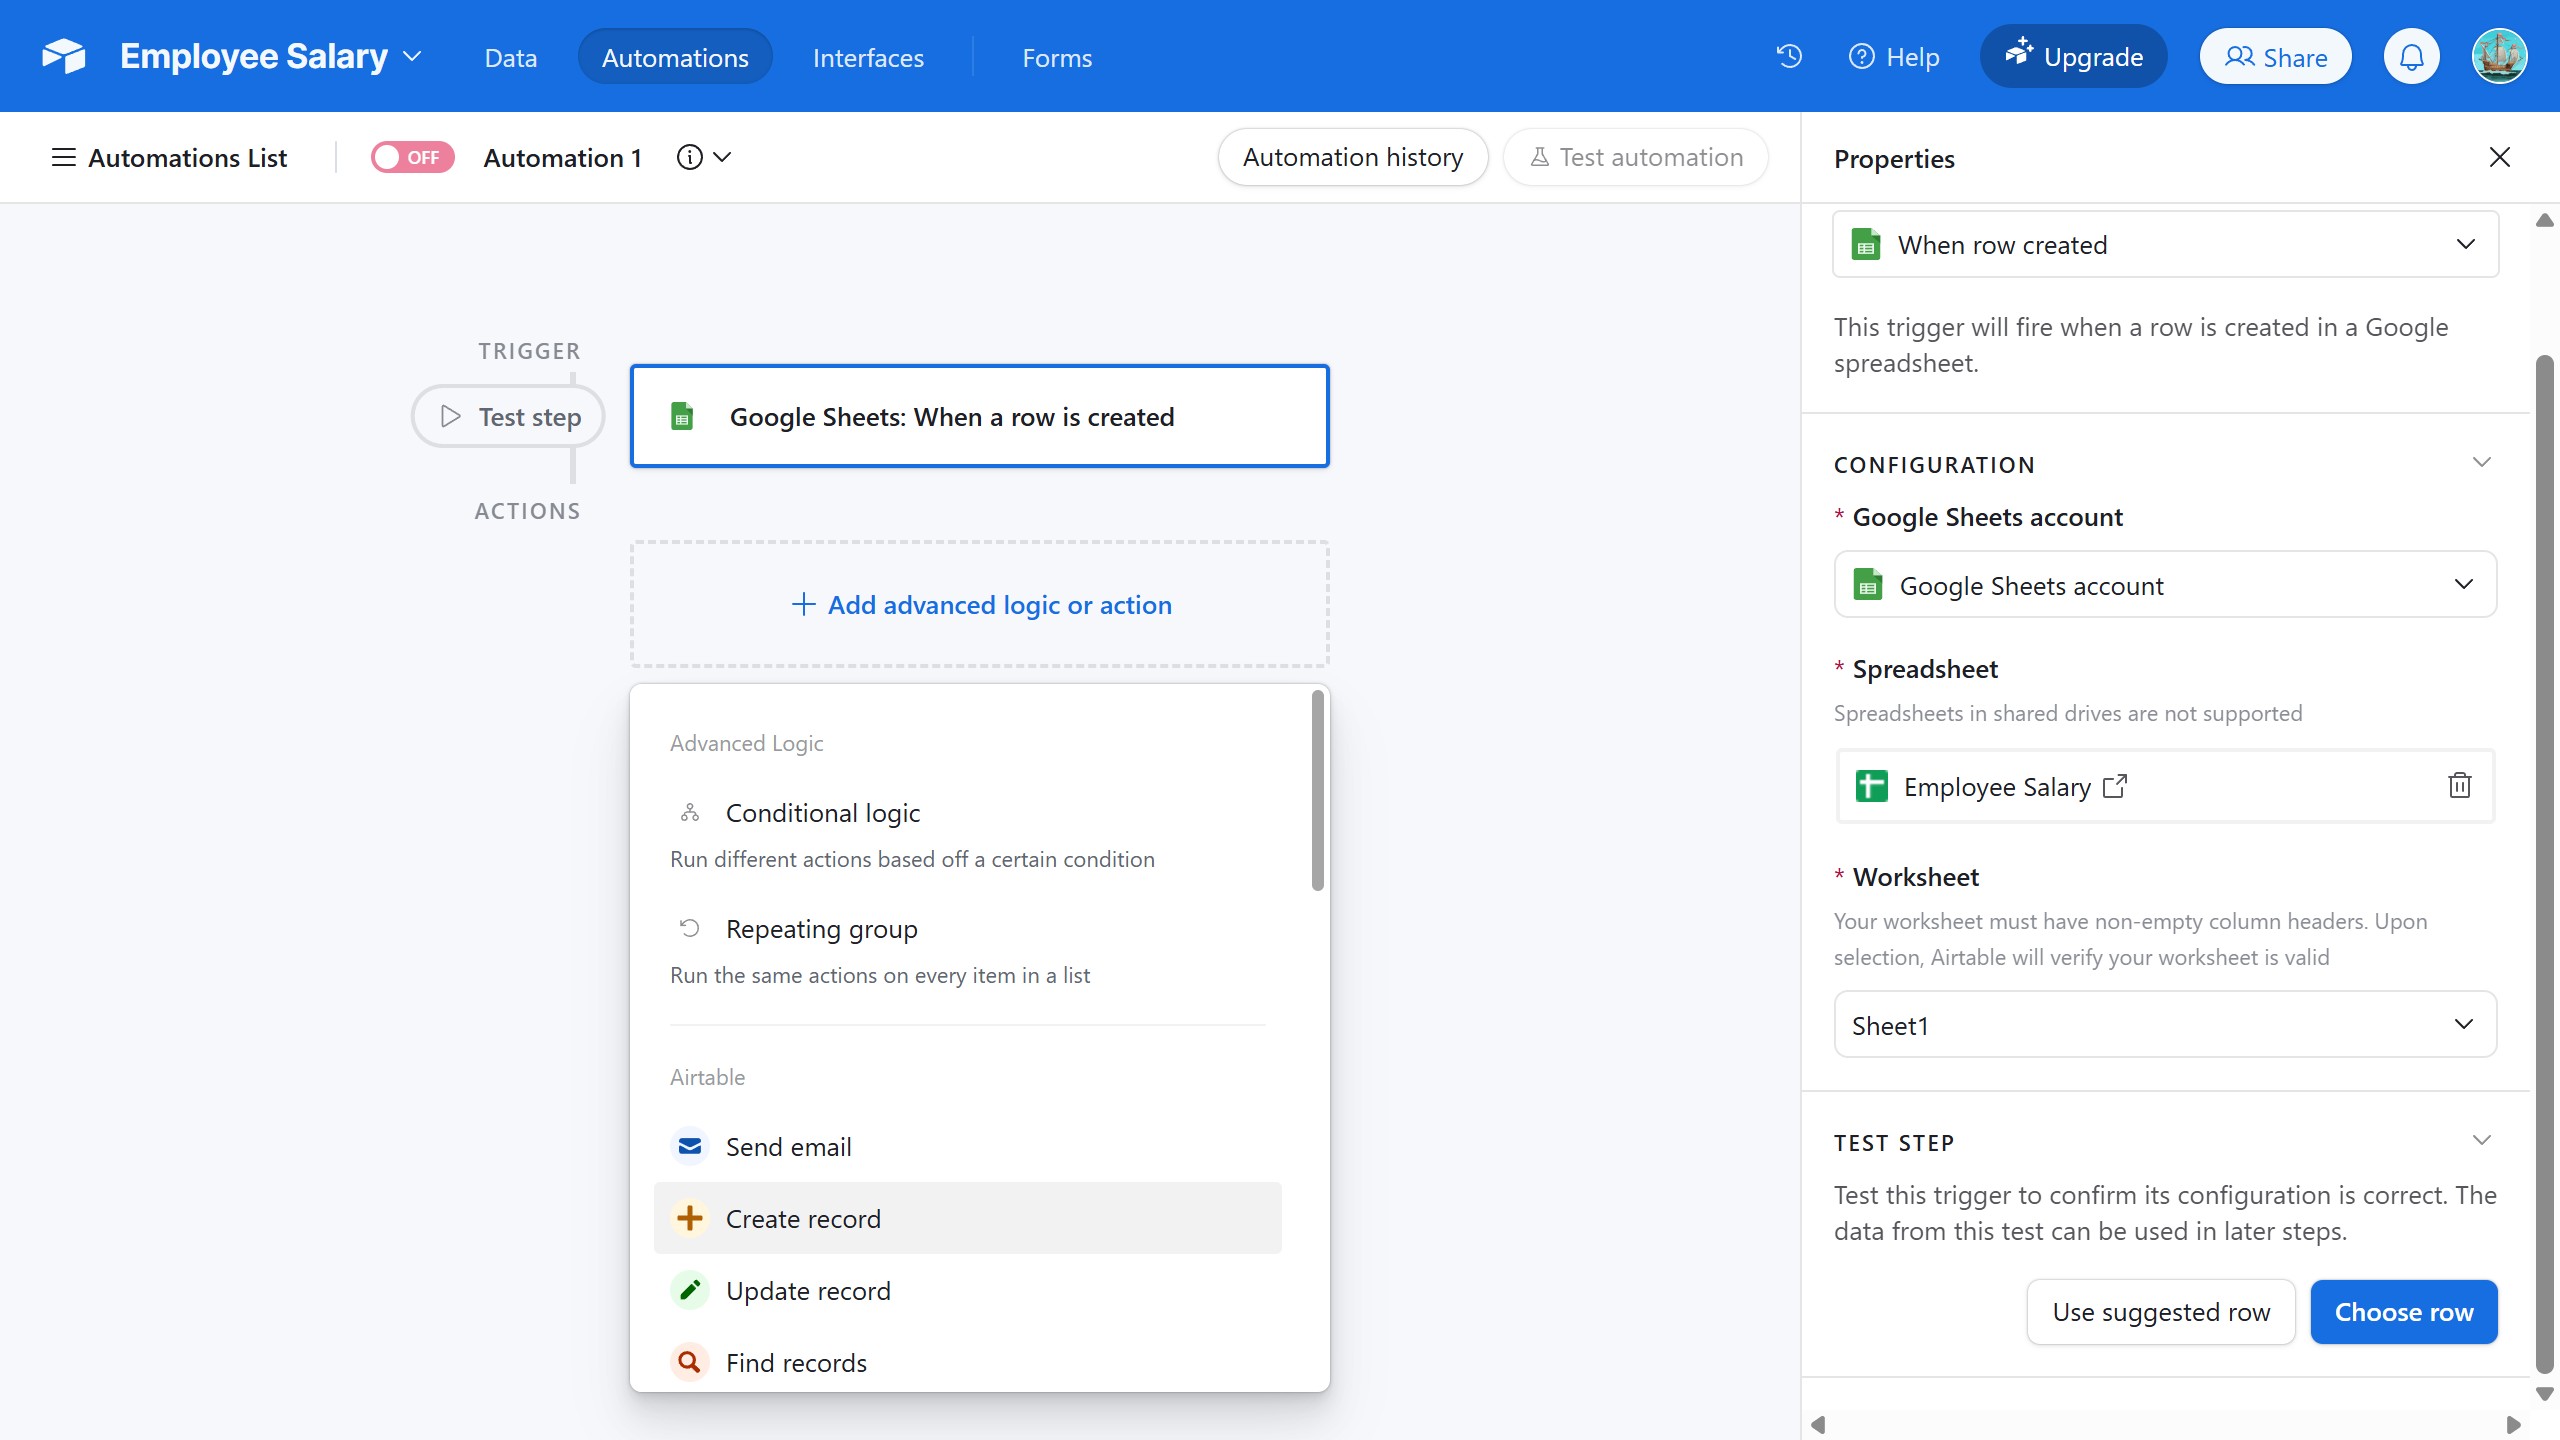Click Automations List hamburger icon
This screenshot has width=2560, height=1440.
63,157
